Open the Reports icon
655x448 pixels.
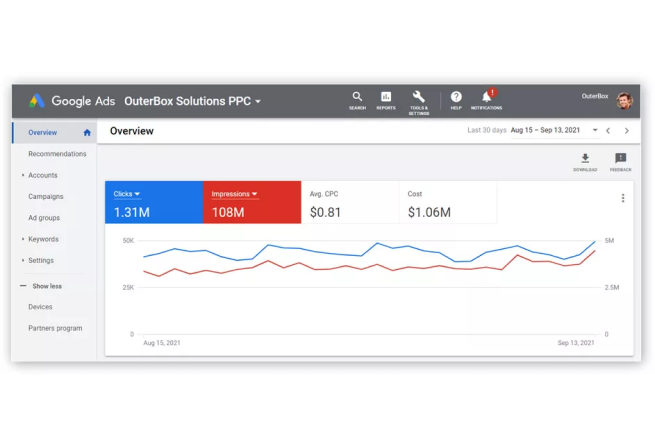[x=386, y=101]
